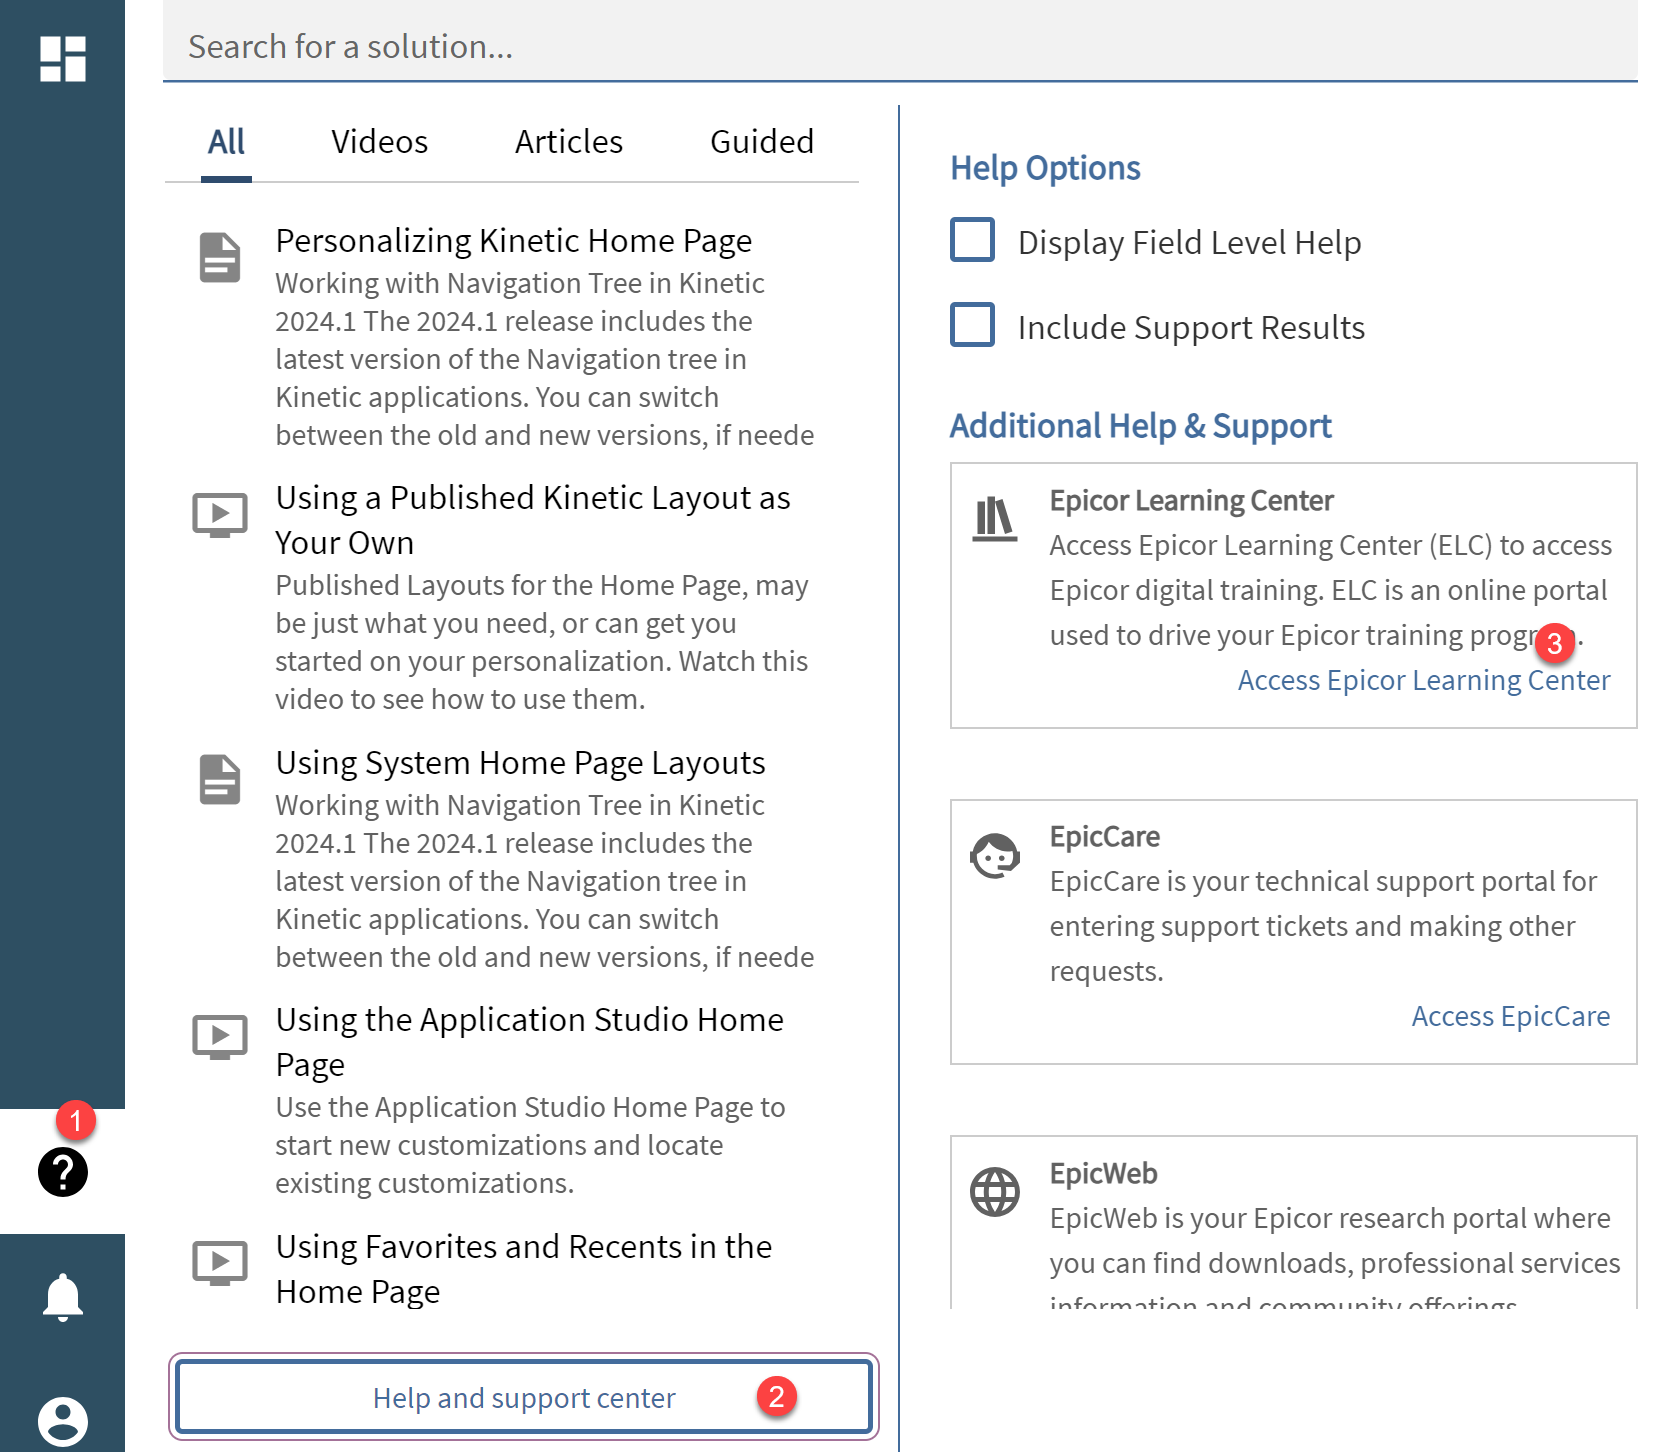Toggle Include Support Results checkbox

pyautogui.click(x=972, y=325)
